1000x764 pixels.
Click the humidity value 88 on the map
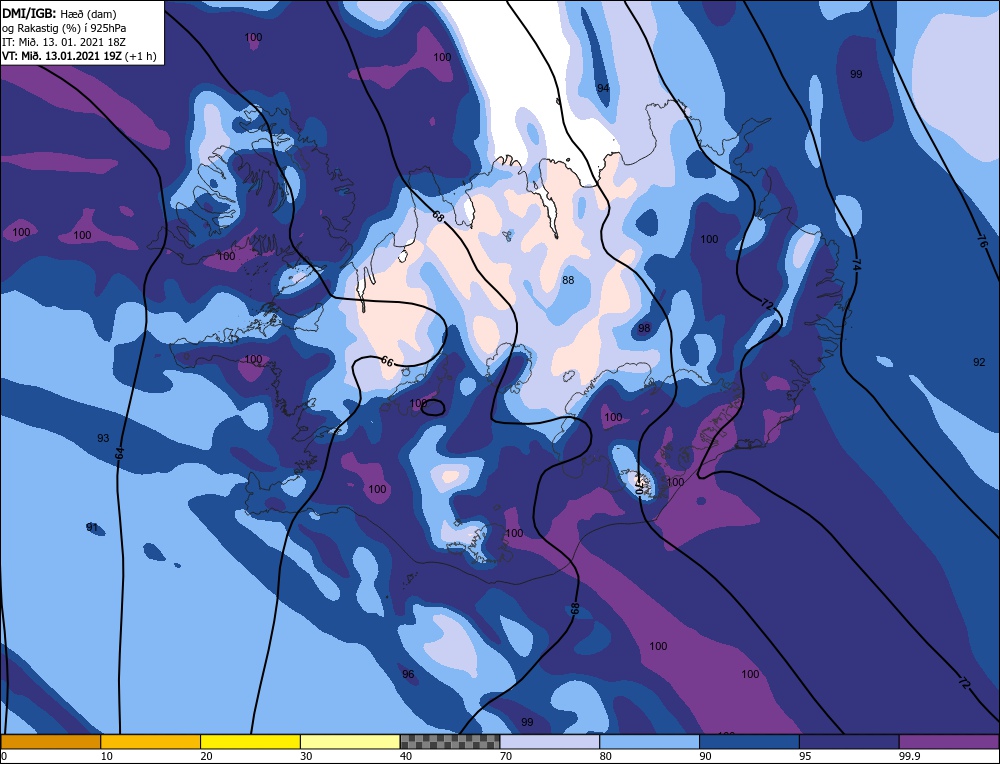[x=568, y=280]
